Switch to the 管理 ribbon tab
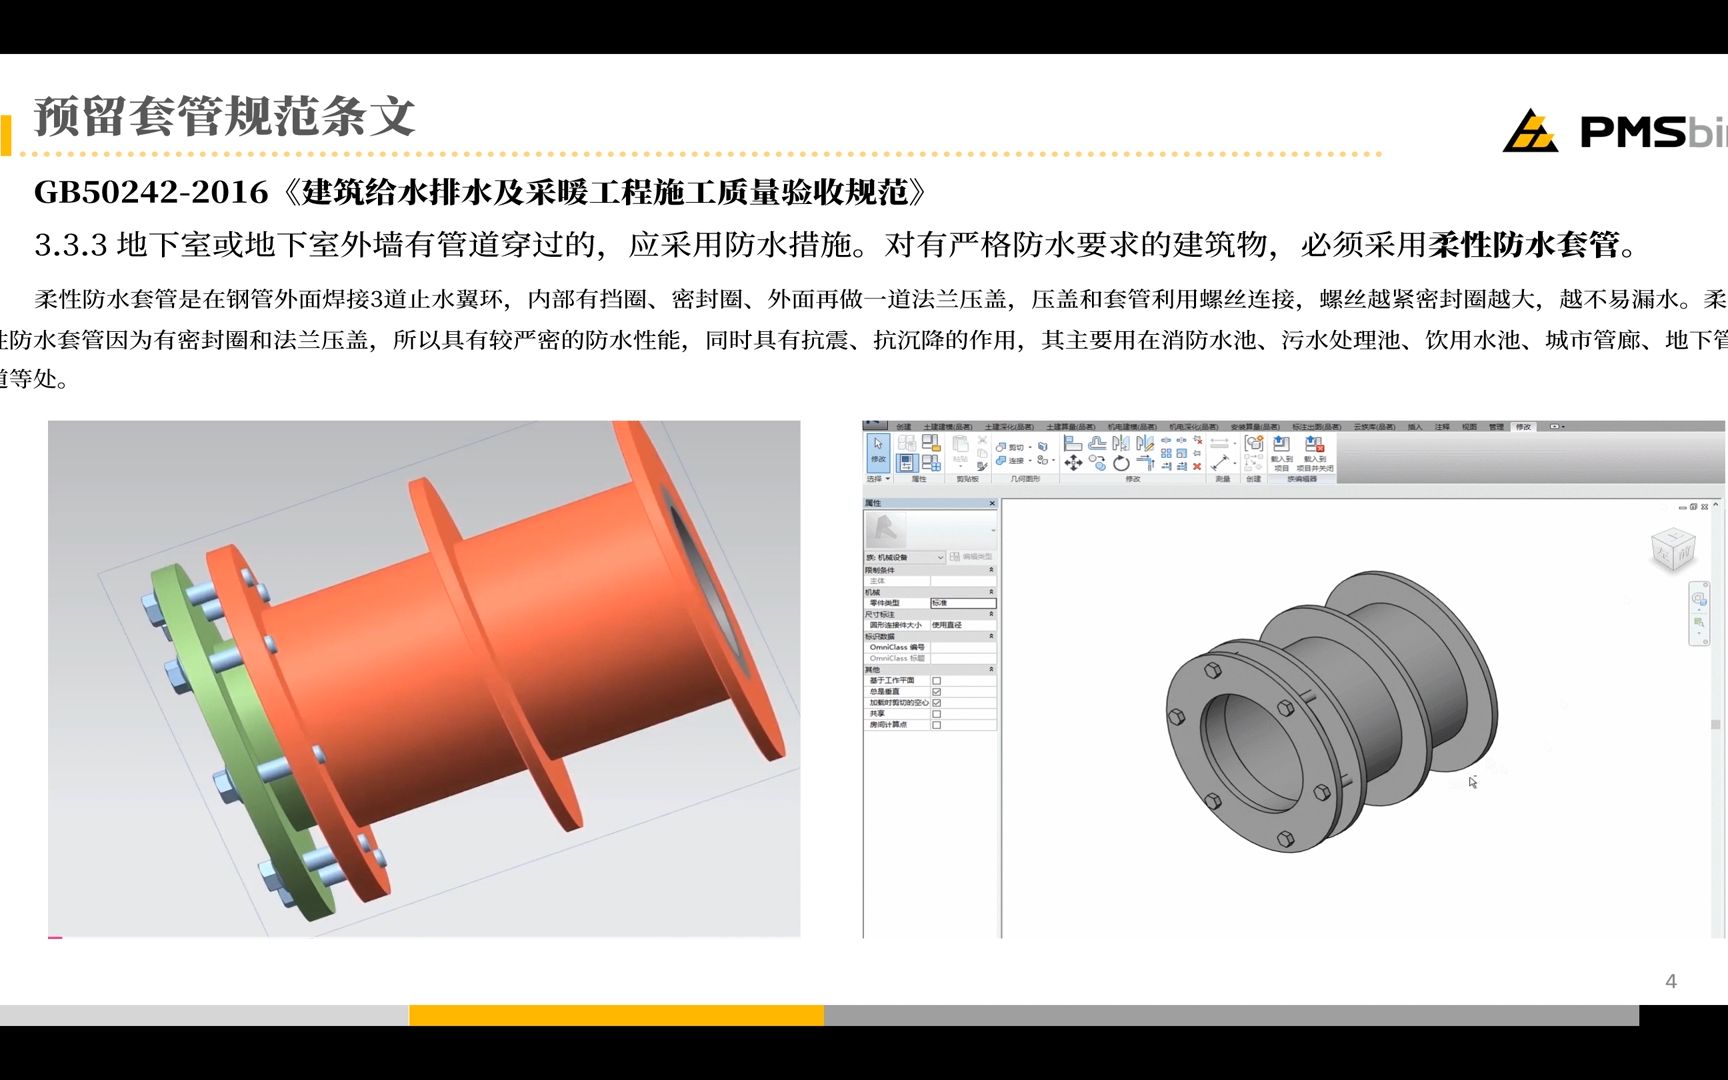The image size is (1728, 1080). coord(1496,427)
